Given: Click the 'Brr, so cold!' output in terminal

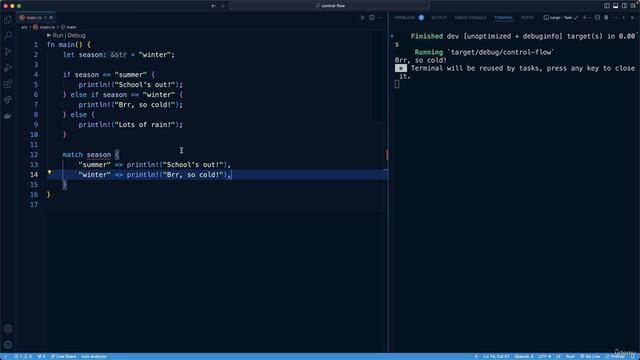Looking at the screenshot, I should (x=421, y=60).
